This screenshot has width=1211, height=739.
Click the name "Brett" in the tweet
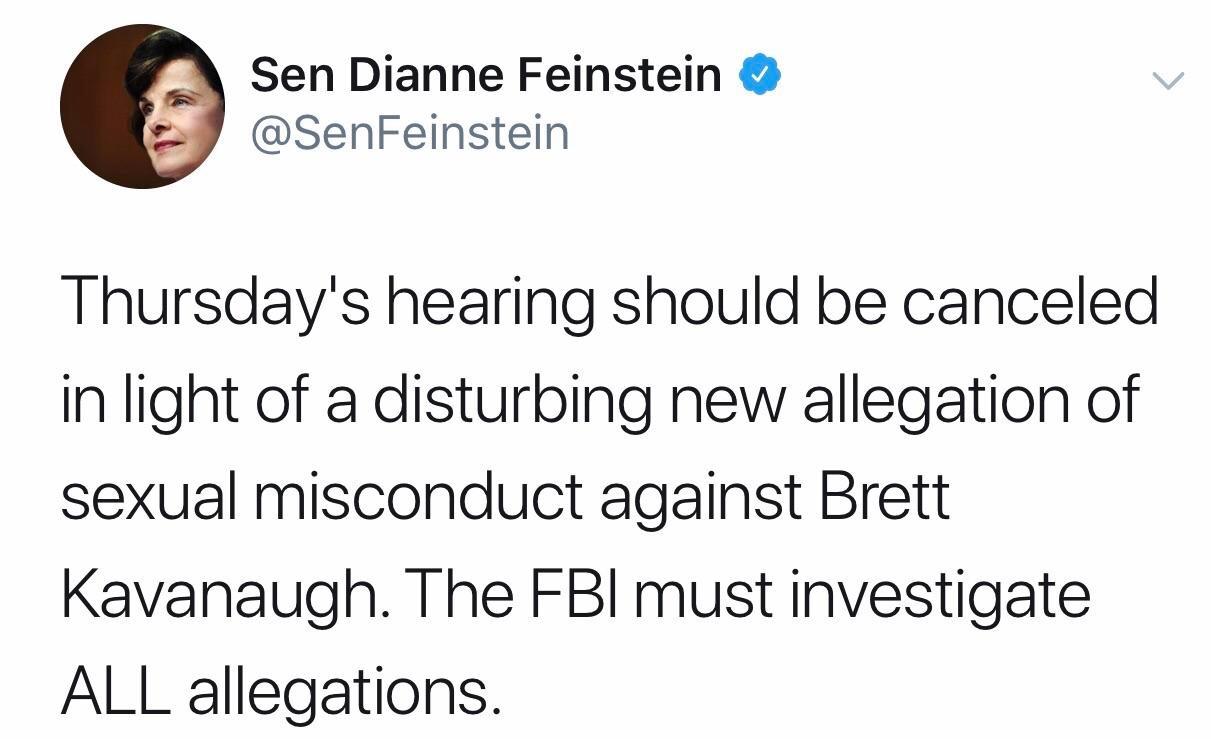[x=883, y=497]
